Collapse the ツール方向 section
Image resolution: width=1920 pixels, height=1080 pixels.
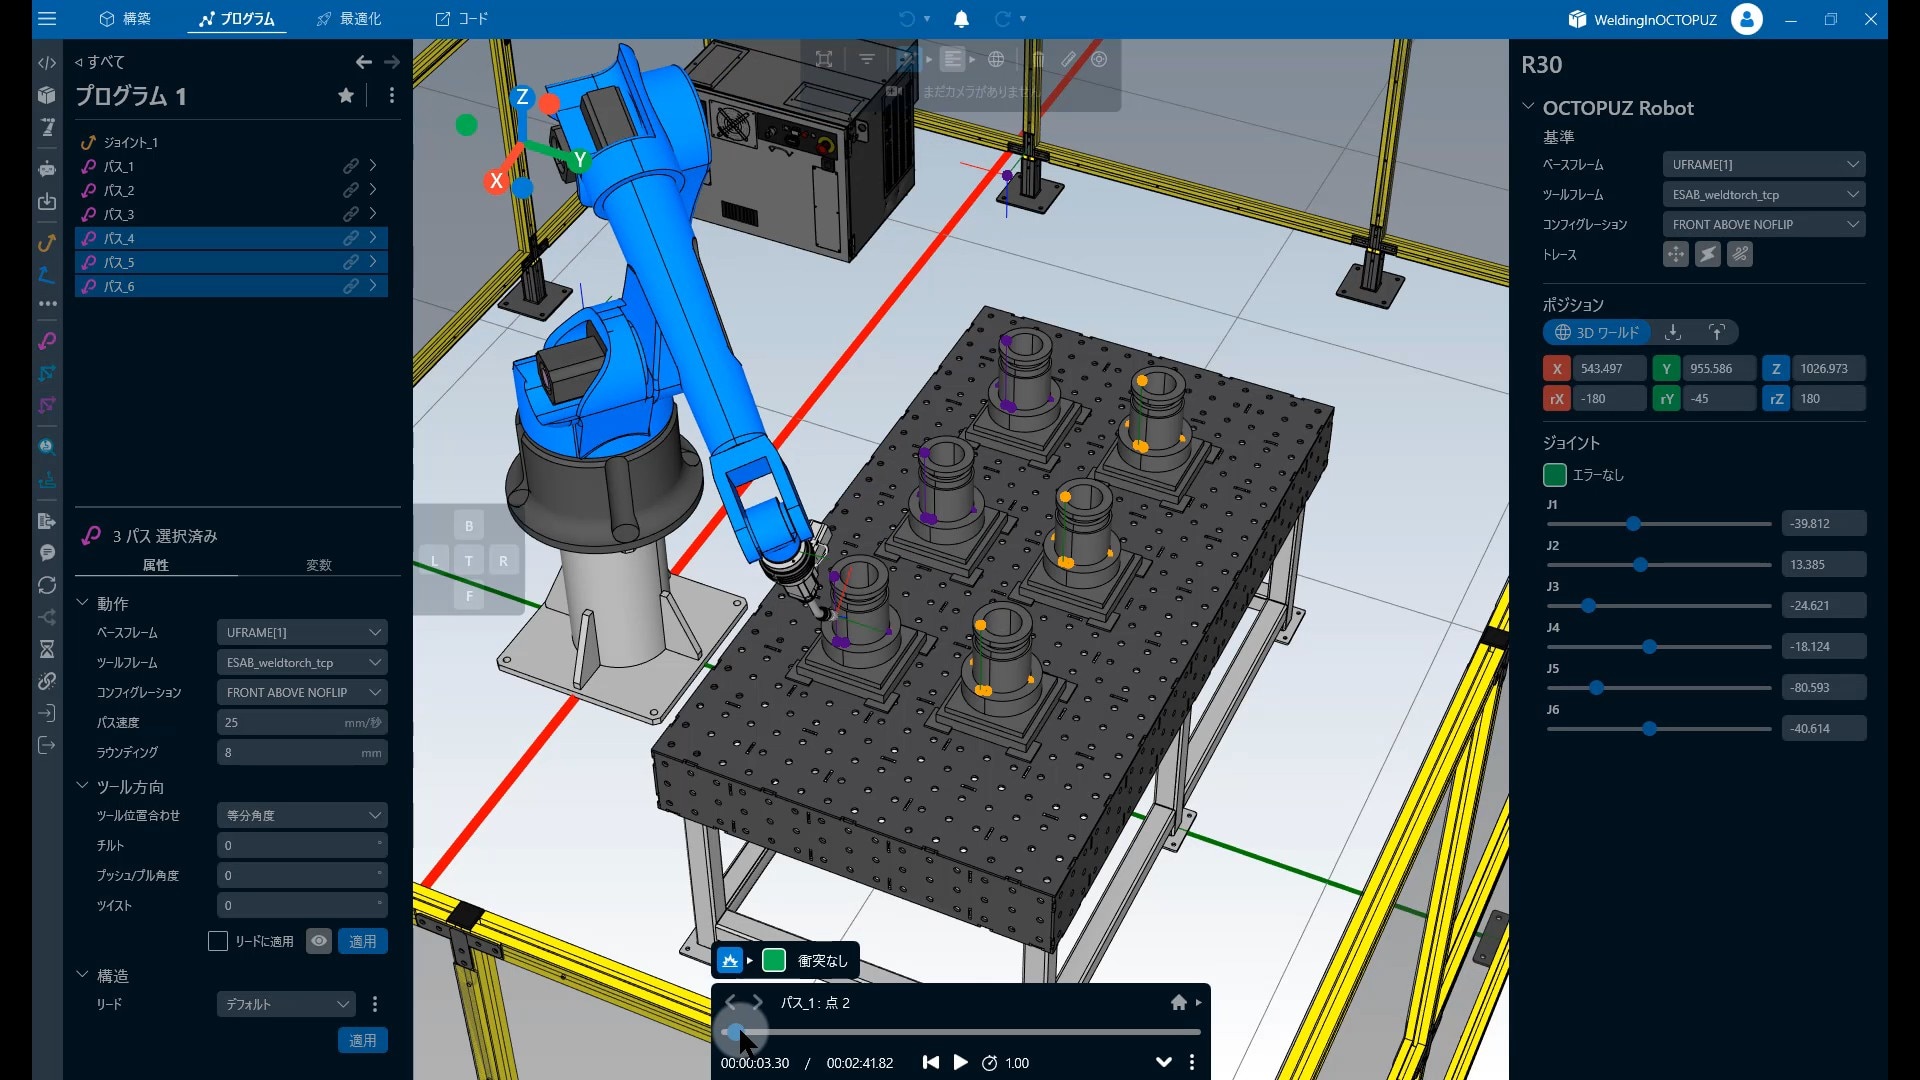click(x=83, y=786)
